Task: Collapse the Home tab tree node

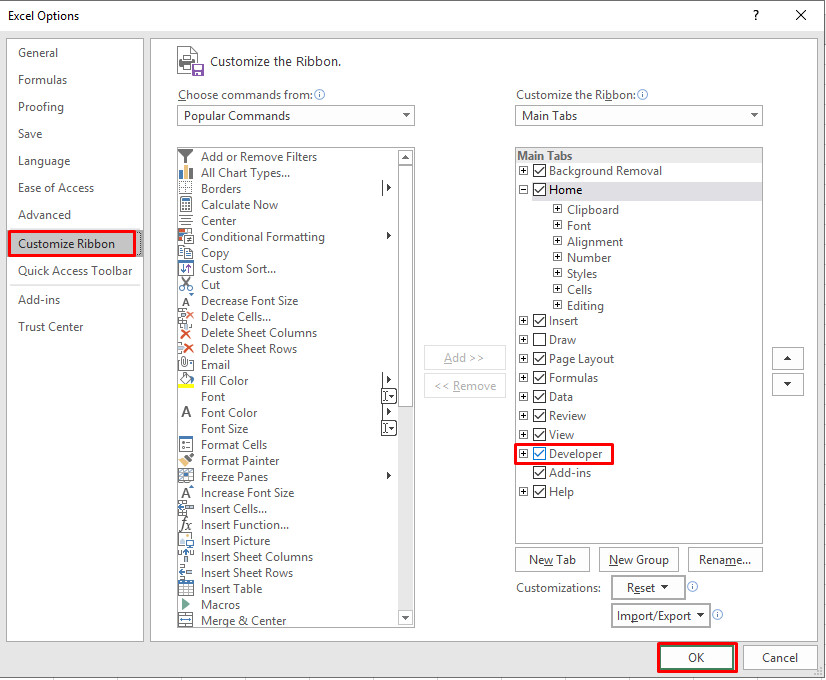Action: pos(524,189)
